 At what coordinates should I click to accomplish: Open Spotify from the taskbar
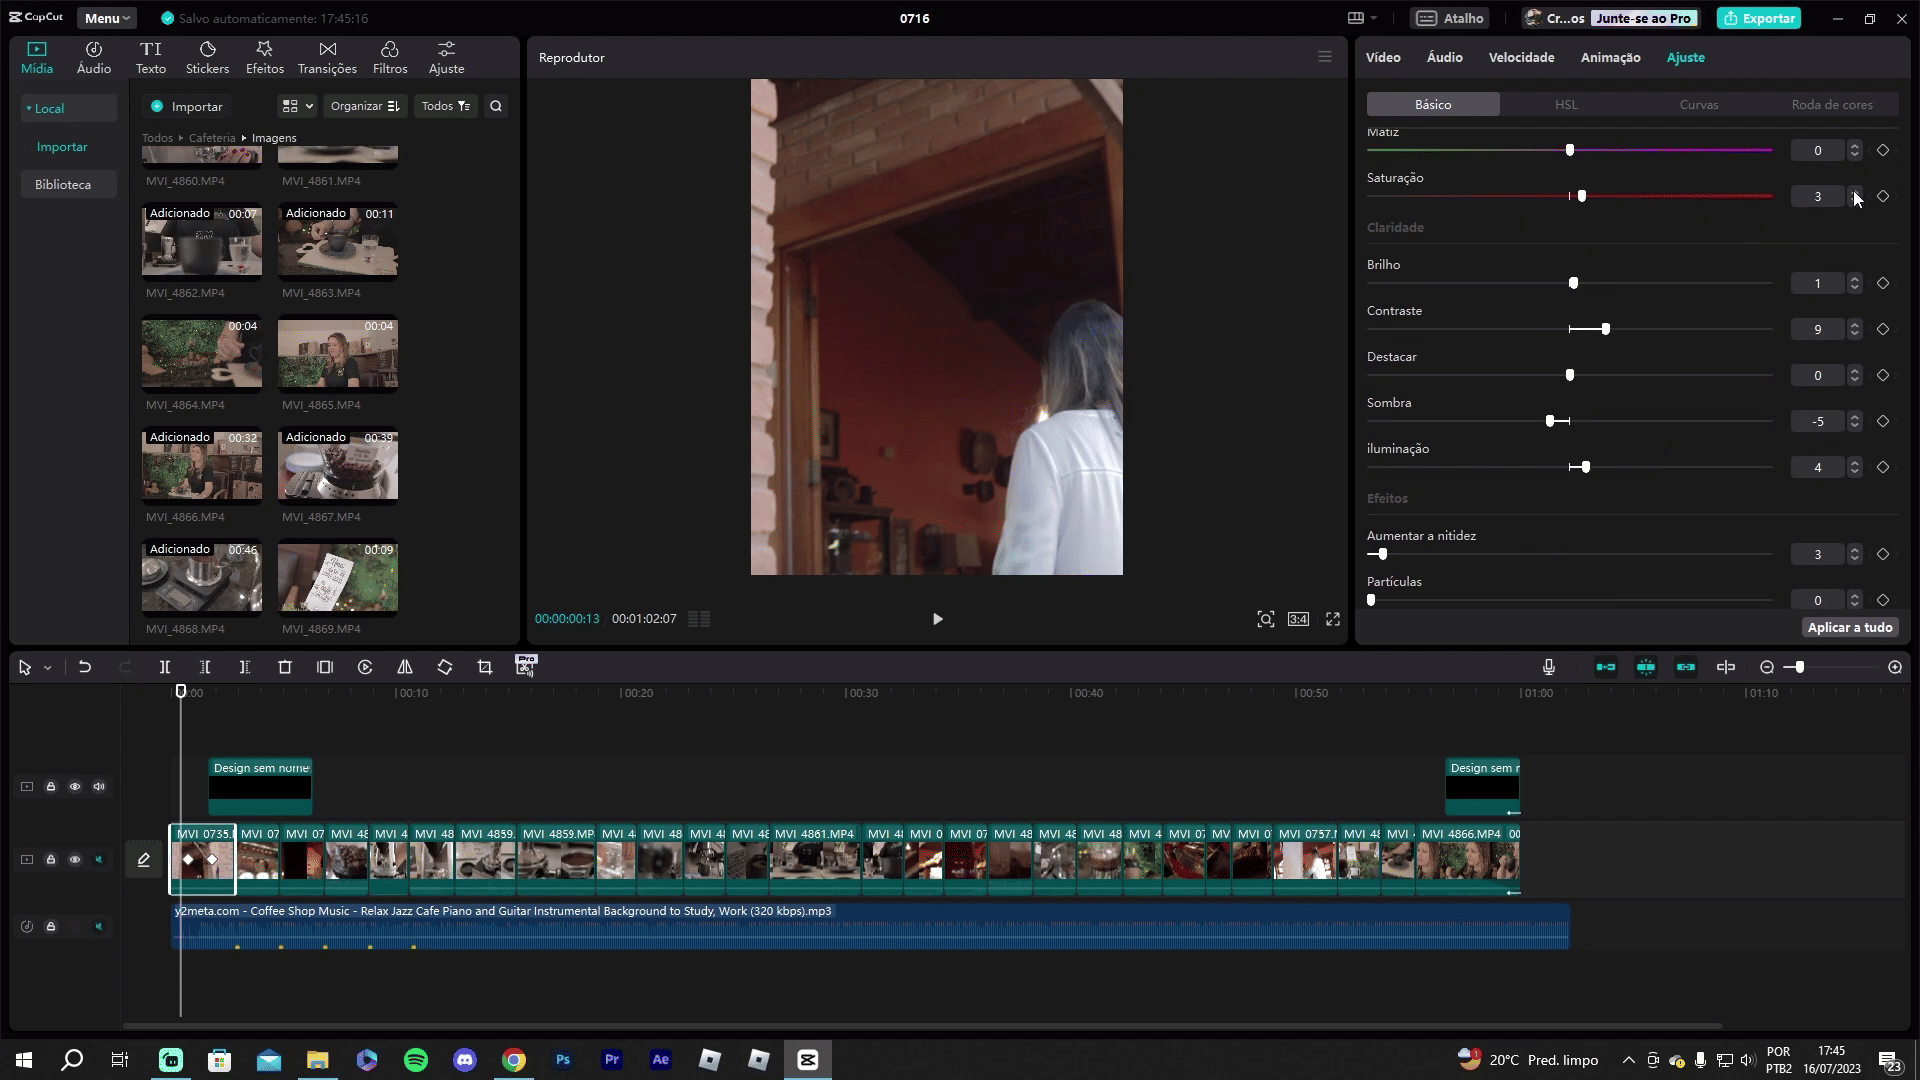pyautogui.click(x=416, y=1060)
